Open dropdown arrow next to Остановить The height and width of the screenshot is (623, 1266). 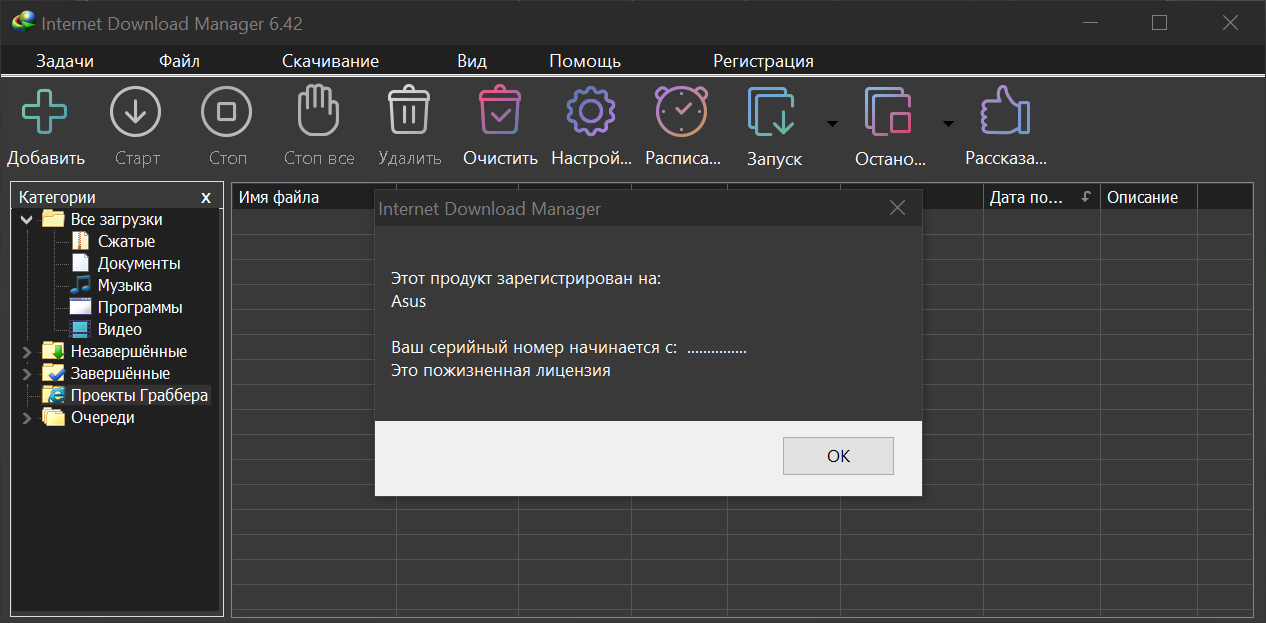click(x=948, y=124)
